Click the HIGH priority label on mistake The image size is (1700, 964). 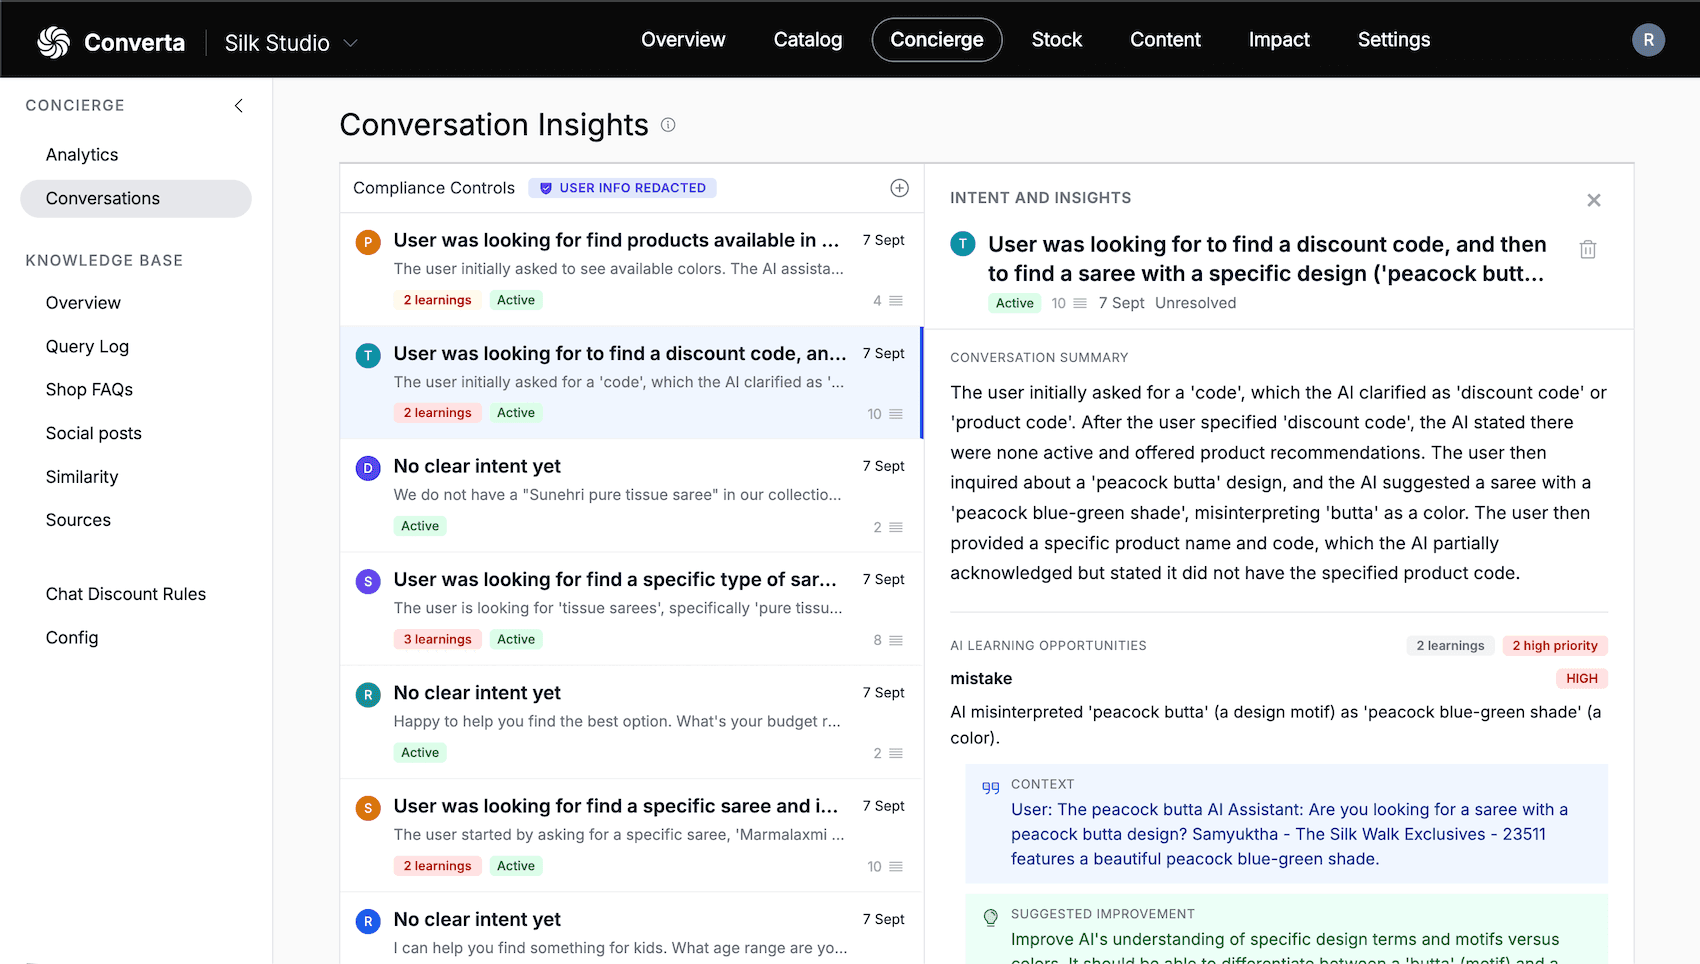(x=1581, y=679)
